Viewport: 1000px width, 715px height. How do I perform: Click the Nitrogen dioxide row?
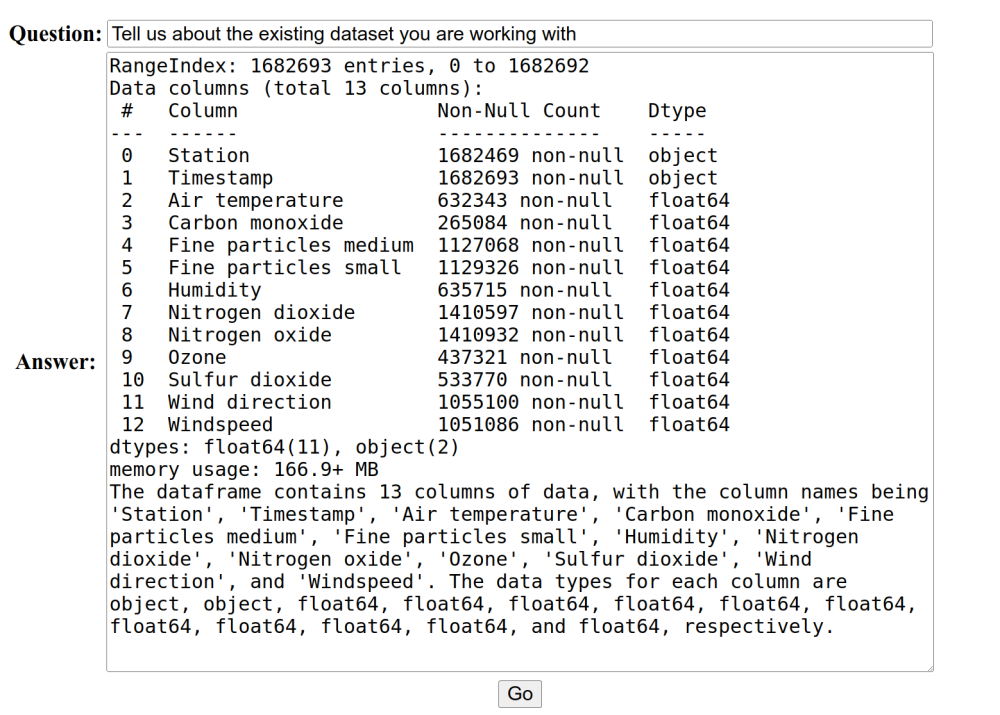tap(261, 312)
